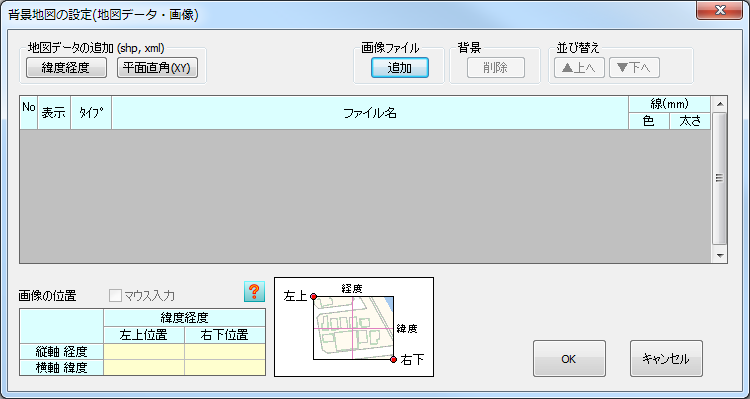750x399 pixels.
Task: Move item down with ▼下へ button
Action: (634, 68)
